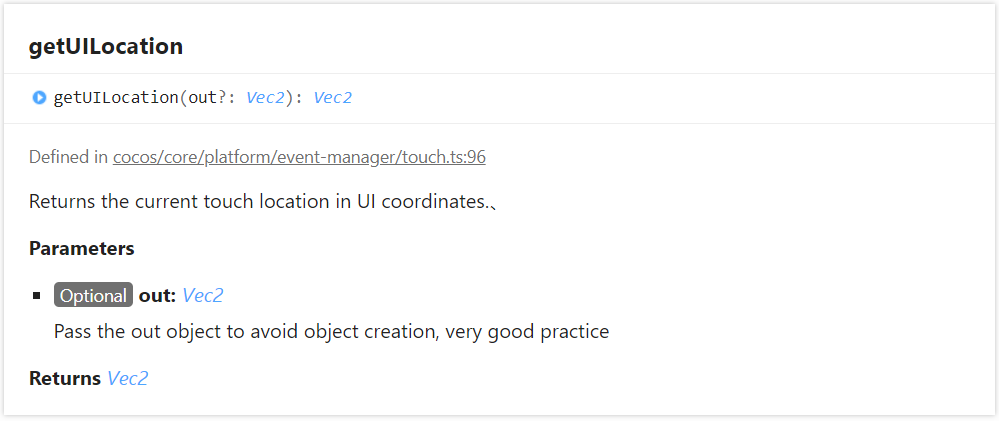Click the bold 'out:' parameter name

coord(158,296)
